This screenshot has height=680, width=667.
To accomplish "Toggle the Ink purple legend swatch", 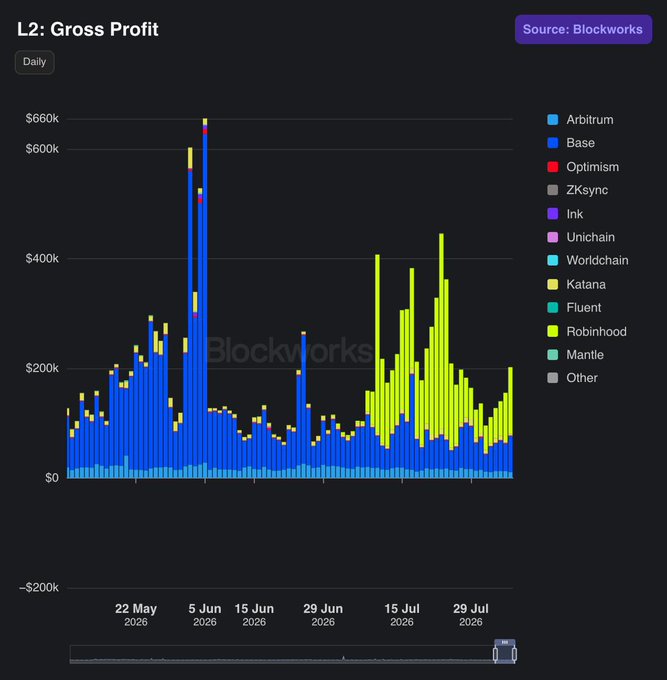I will (553, 214).
